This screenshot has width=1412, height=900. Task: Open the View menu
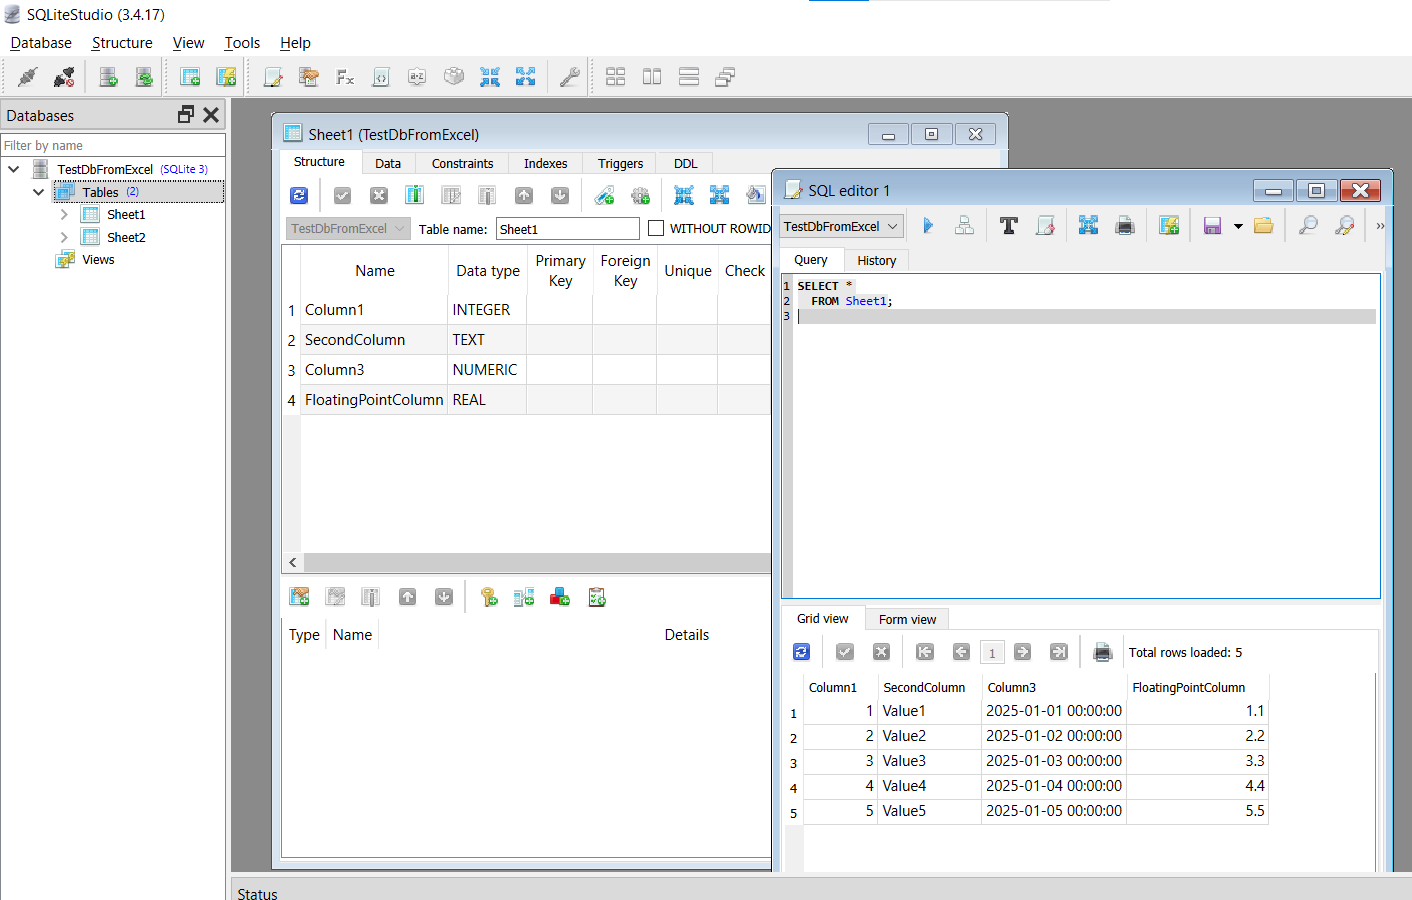[188, 43]
